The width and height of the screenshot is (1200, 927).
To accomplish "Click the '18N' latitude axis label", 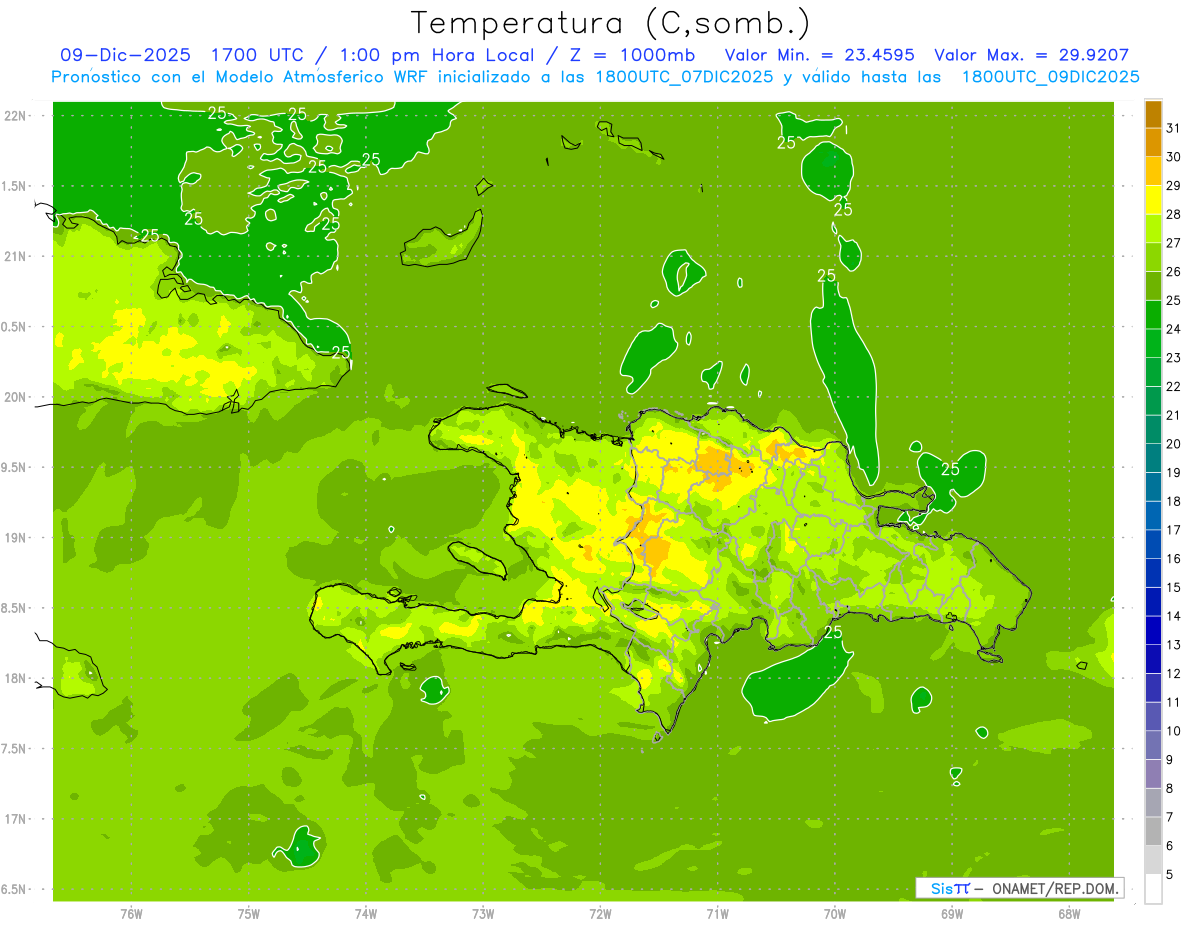I will point(17,678).
